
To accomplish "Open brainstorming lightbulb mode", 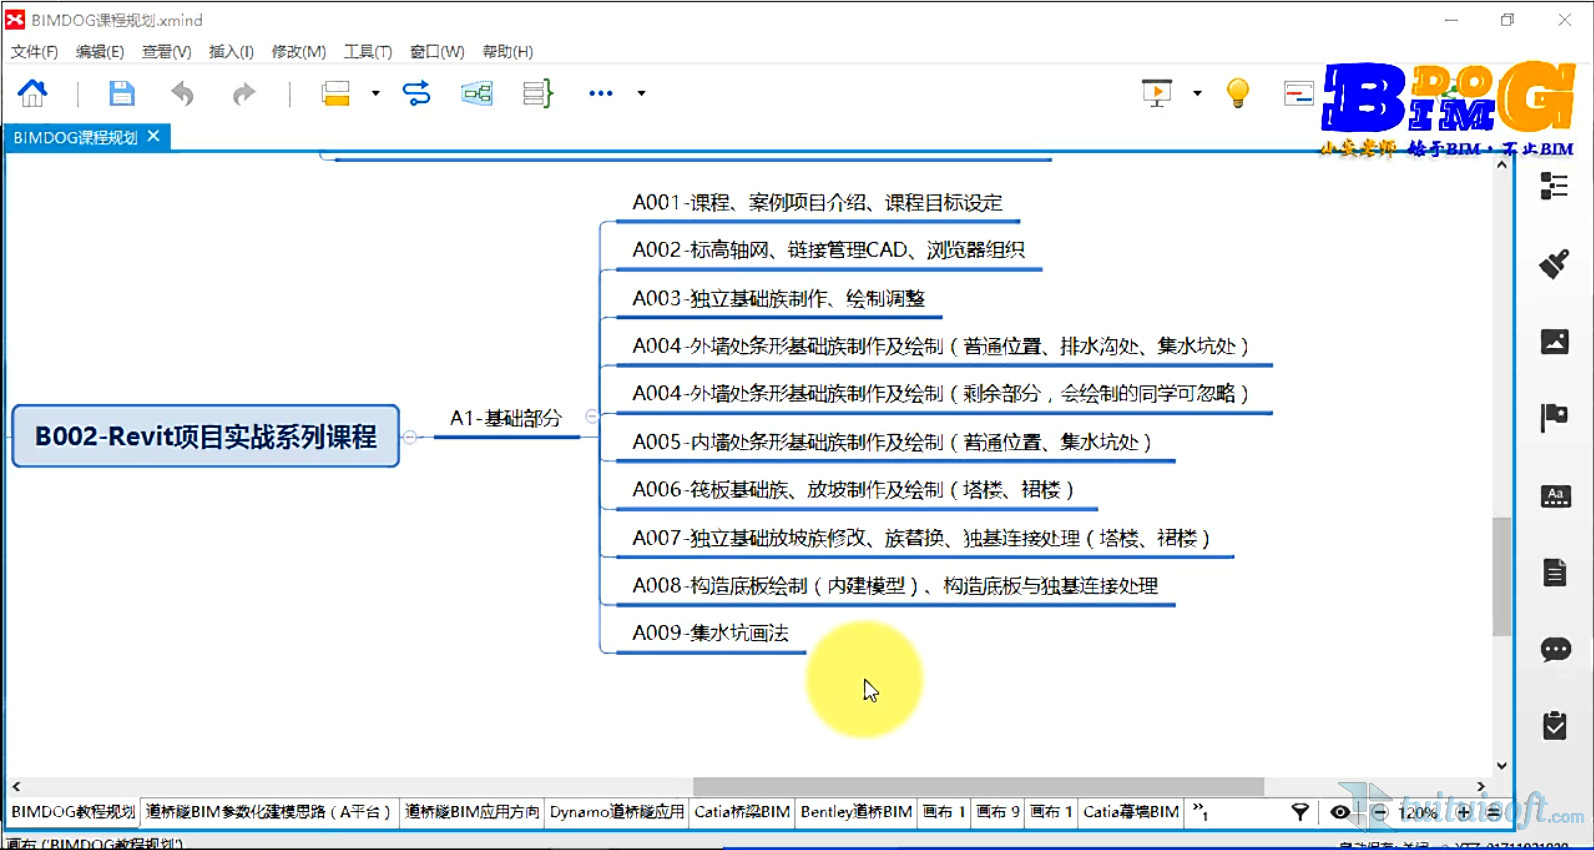I will point(1238,93).
